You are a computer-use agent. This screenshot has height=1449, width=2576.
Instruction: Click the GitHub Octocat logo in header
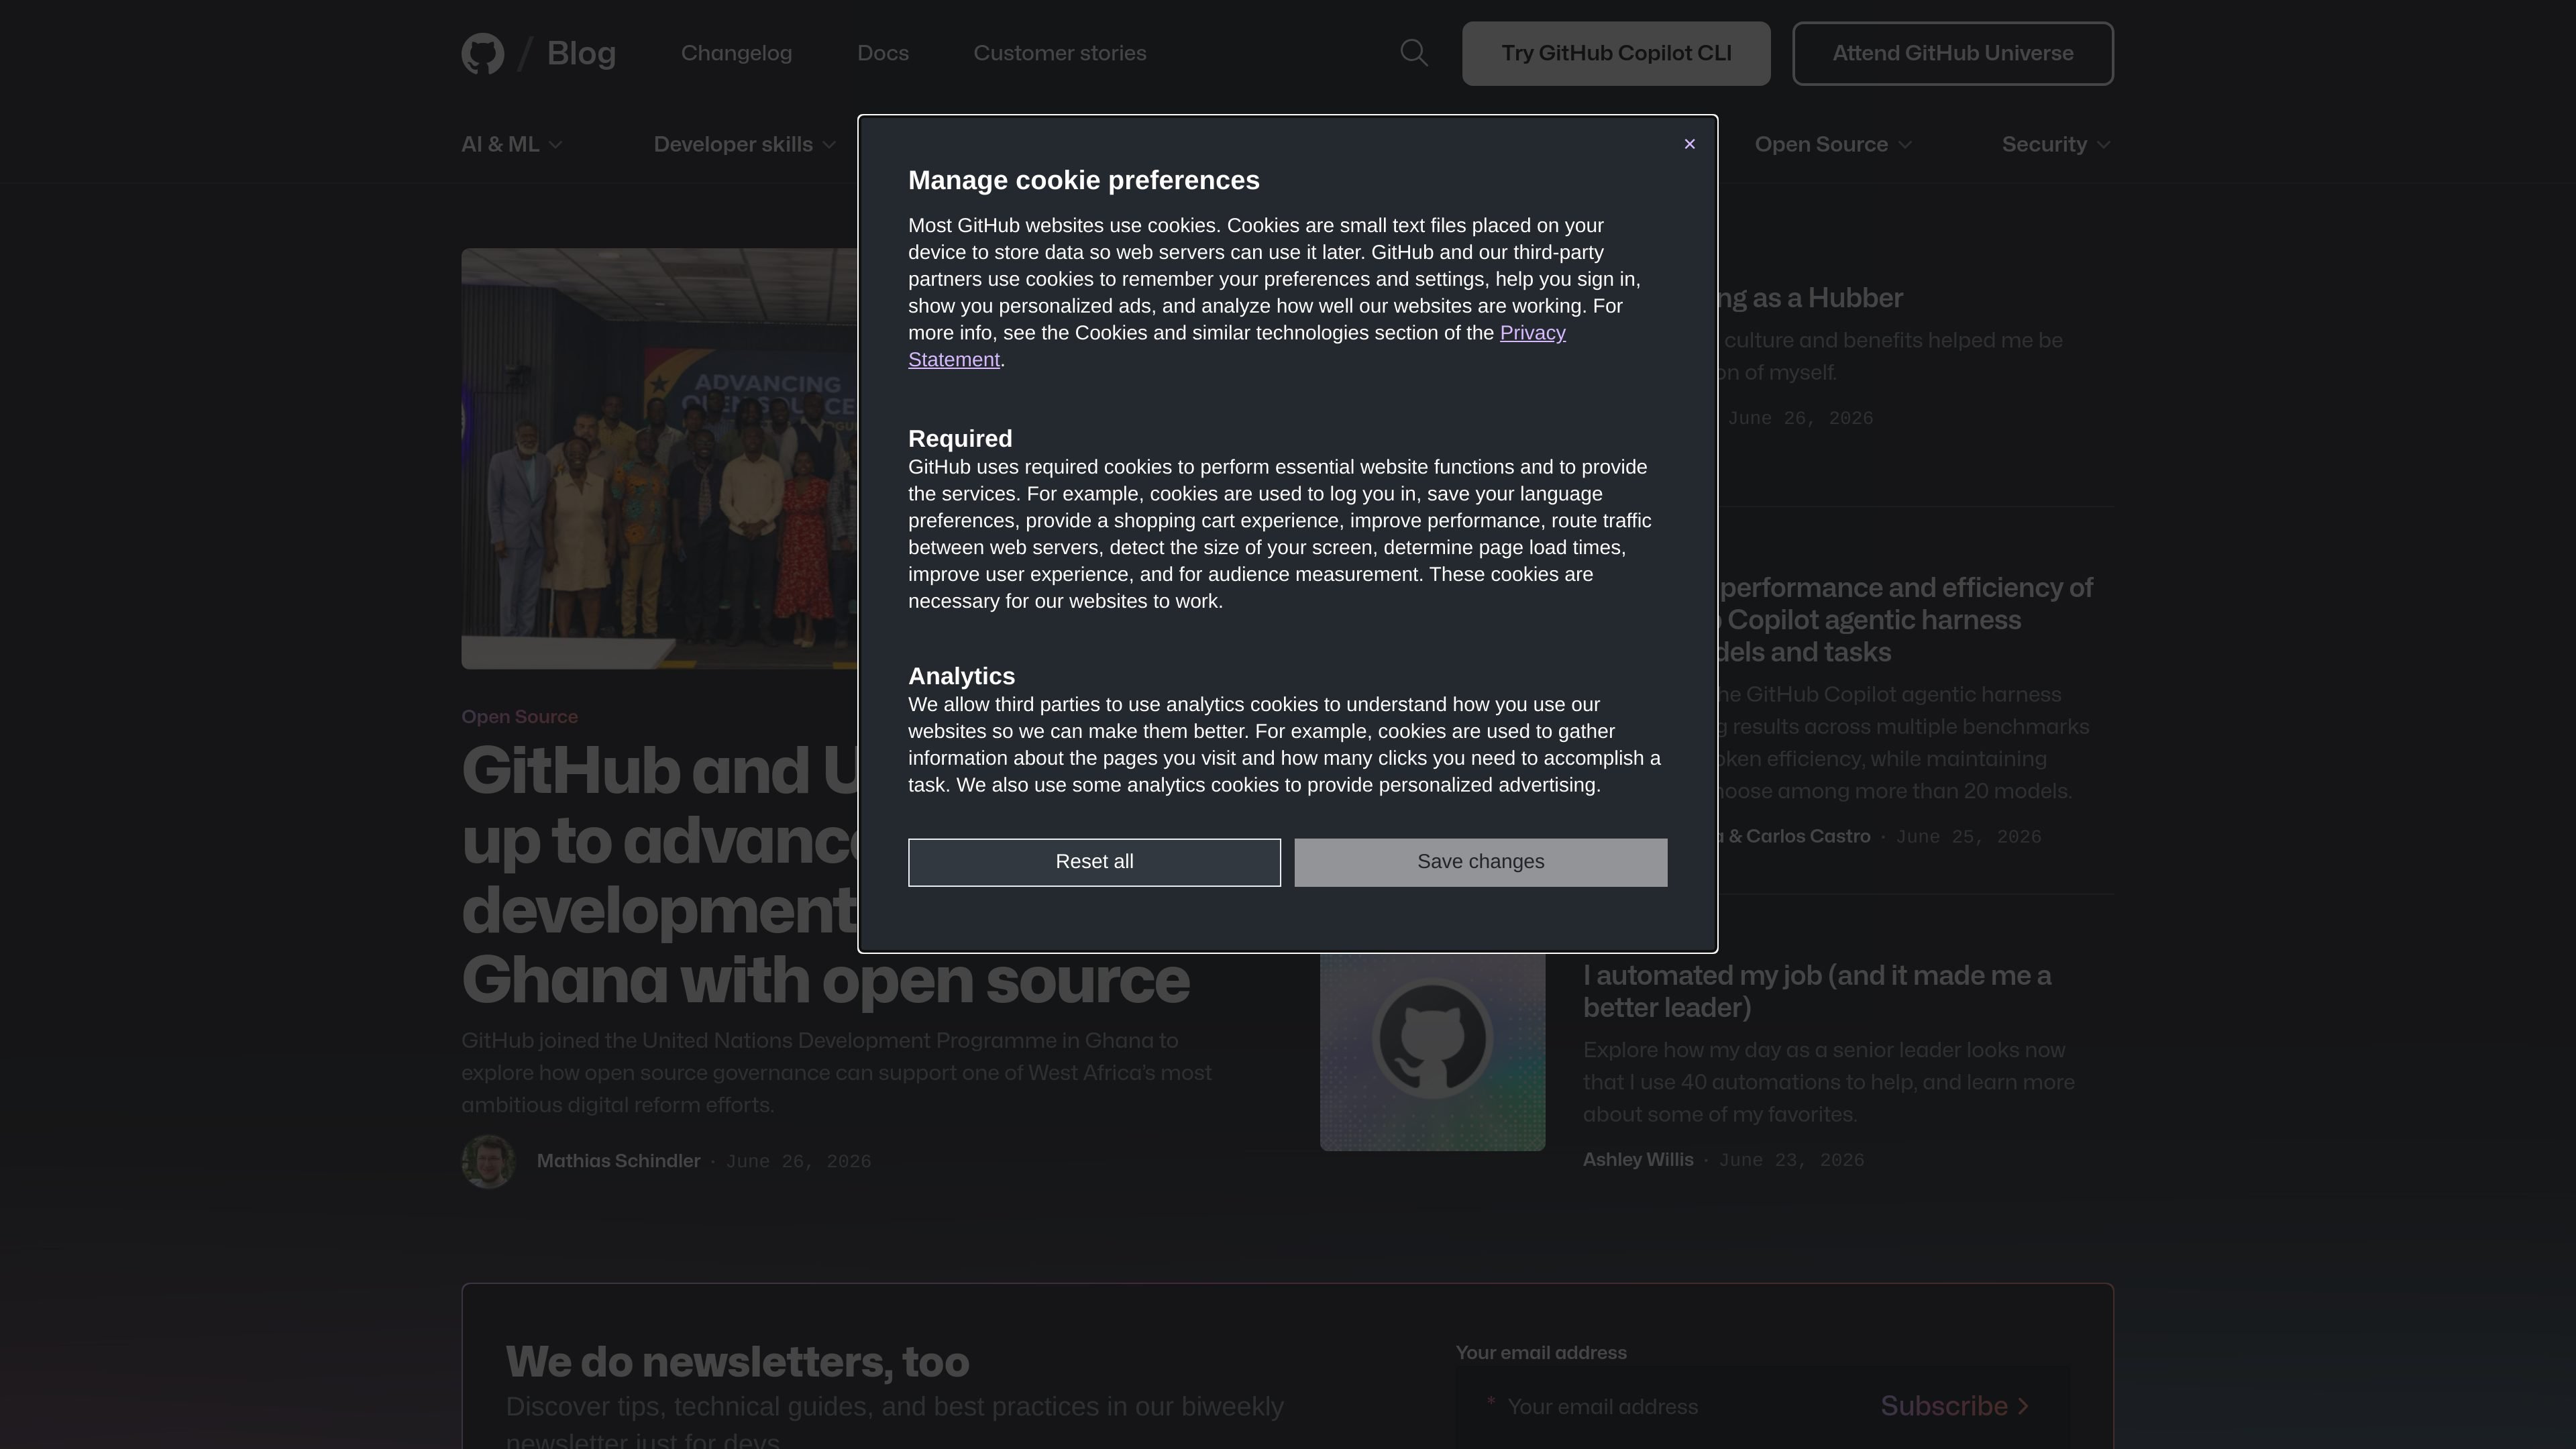coord(482,53)
